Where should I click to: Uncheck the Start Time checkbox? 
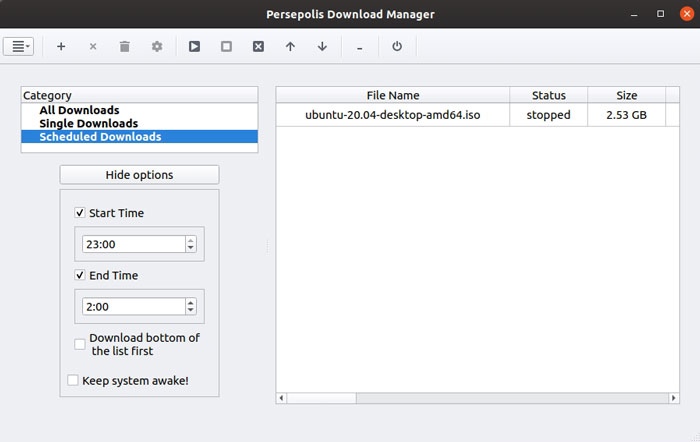coord(80,213)
